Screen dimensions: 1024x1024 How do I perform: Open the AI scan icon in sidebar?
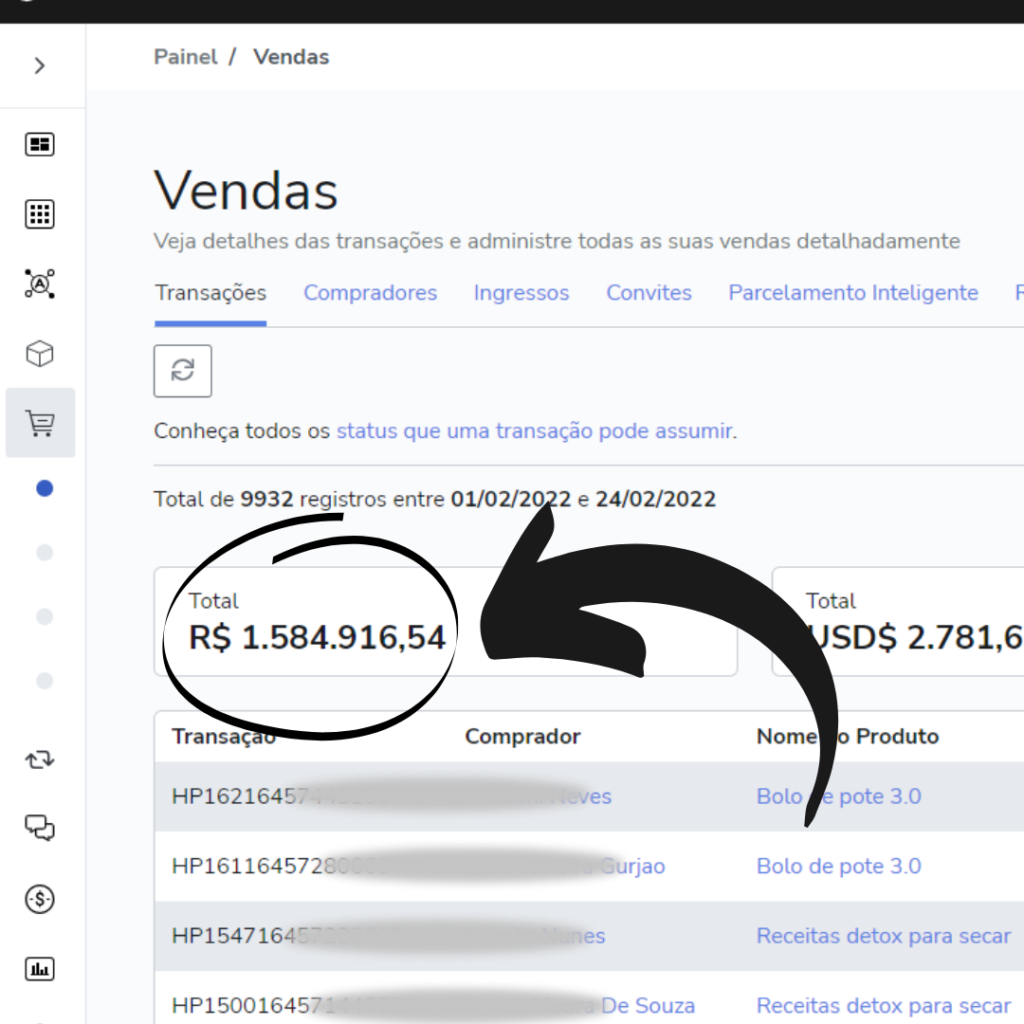pyautogui.click(x=40, y=284)
